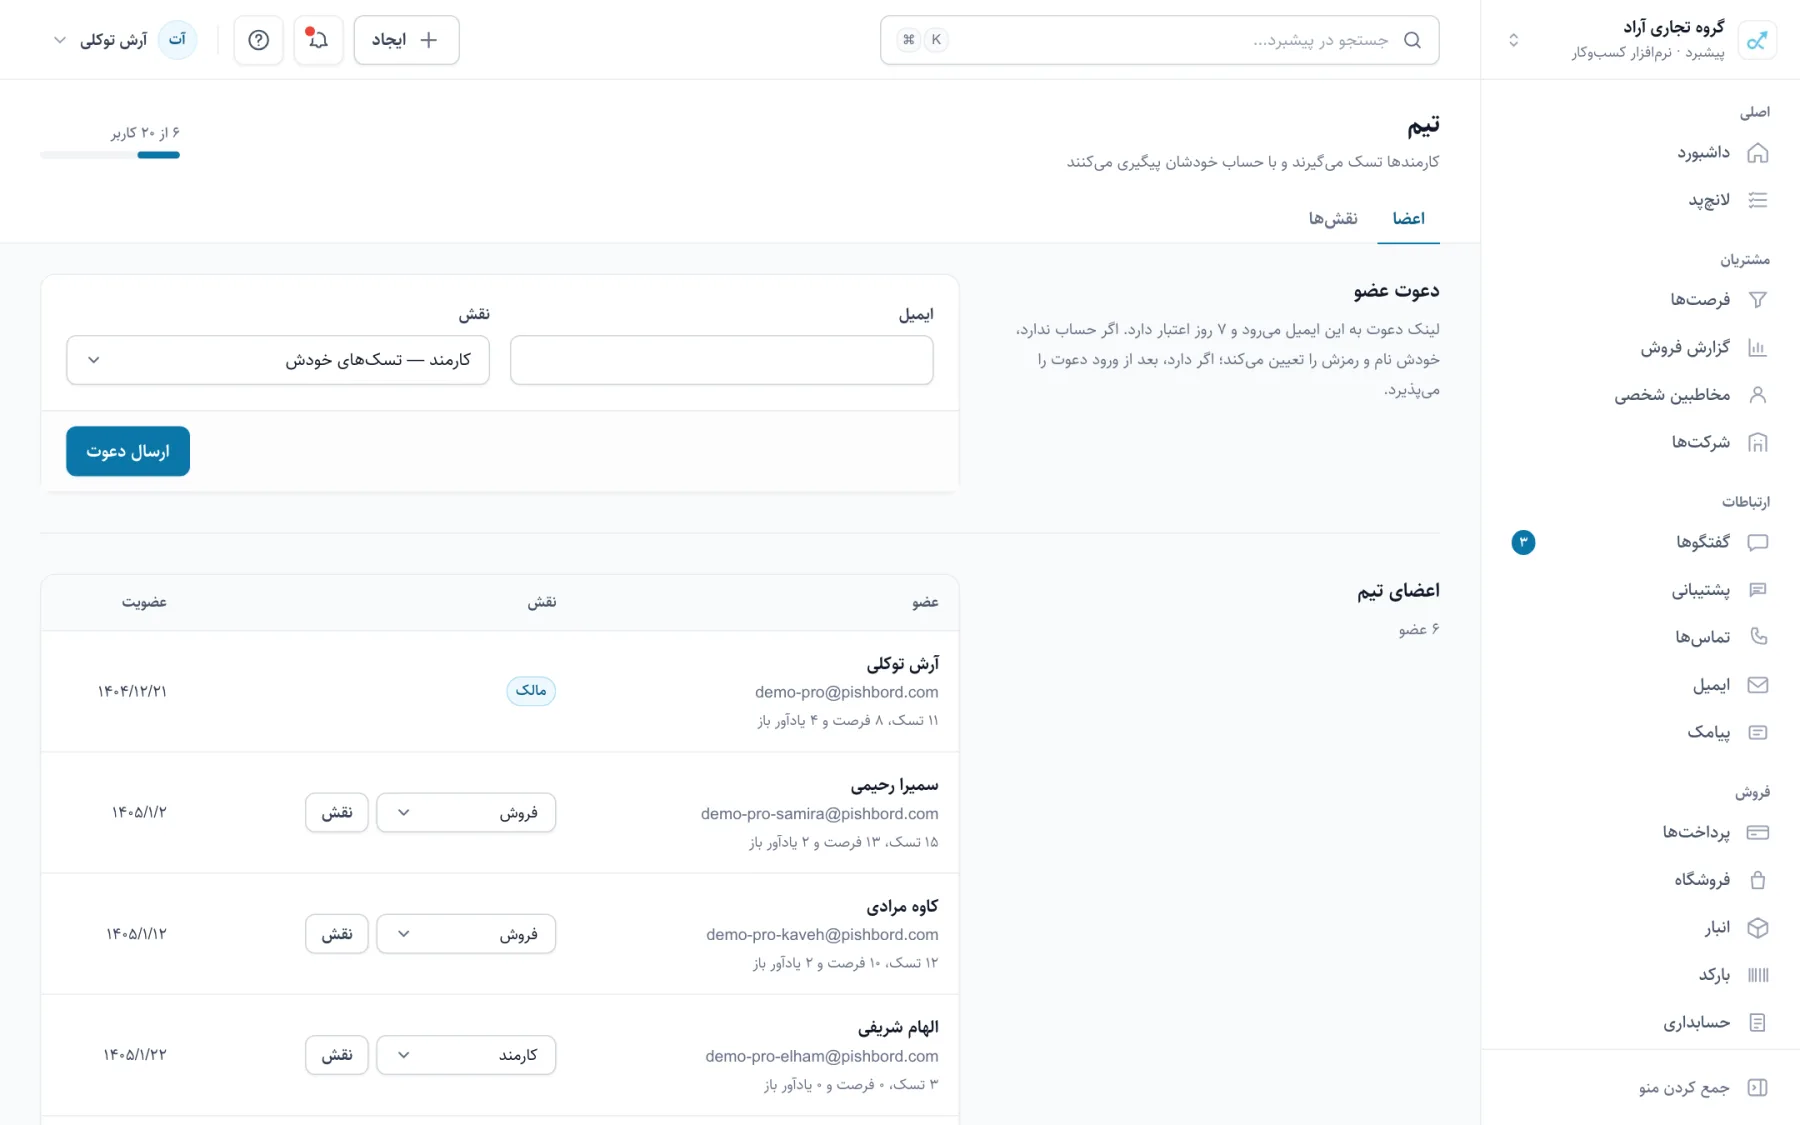Click the Calls phone icon
Image resolution: width=1800 pixels, height=1125 pixels.
tap(1757, 637)
